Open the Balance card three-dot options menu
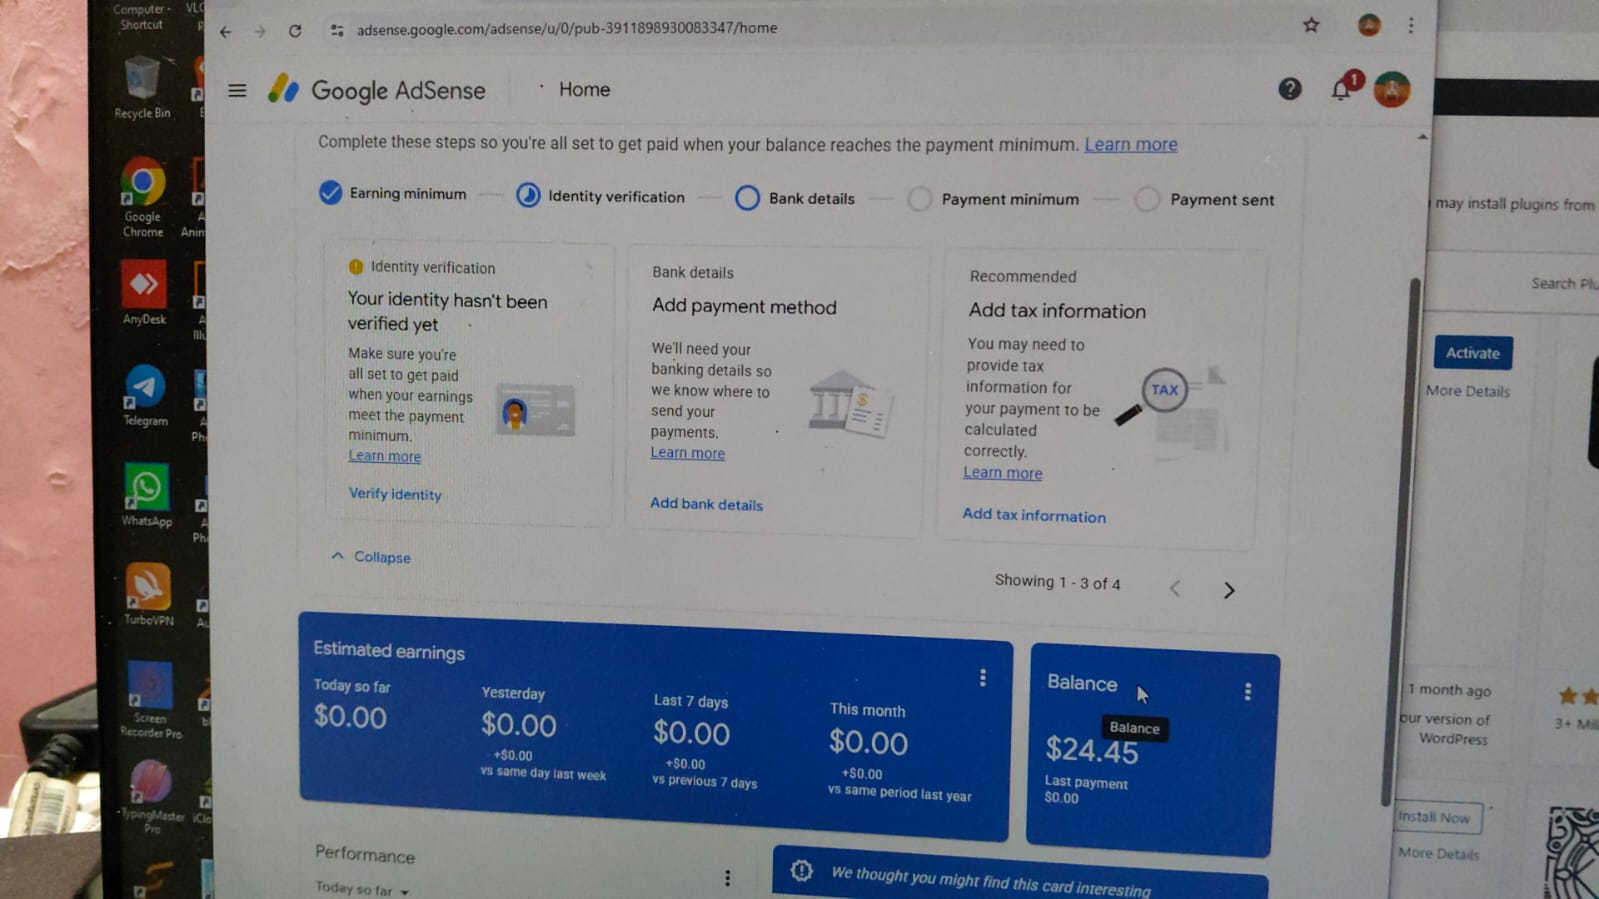The image size is (1599, 899). [1247, 692]
